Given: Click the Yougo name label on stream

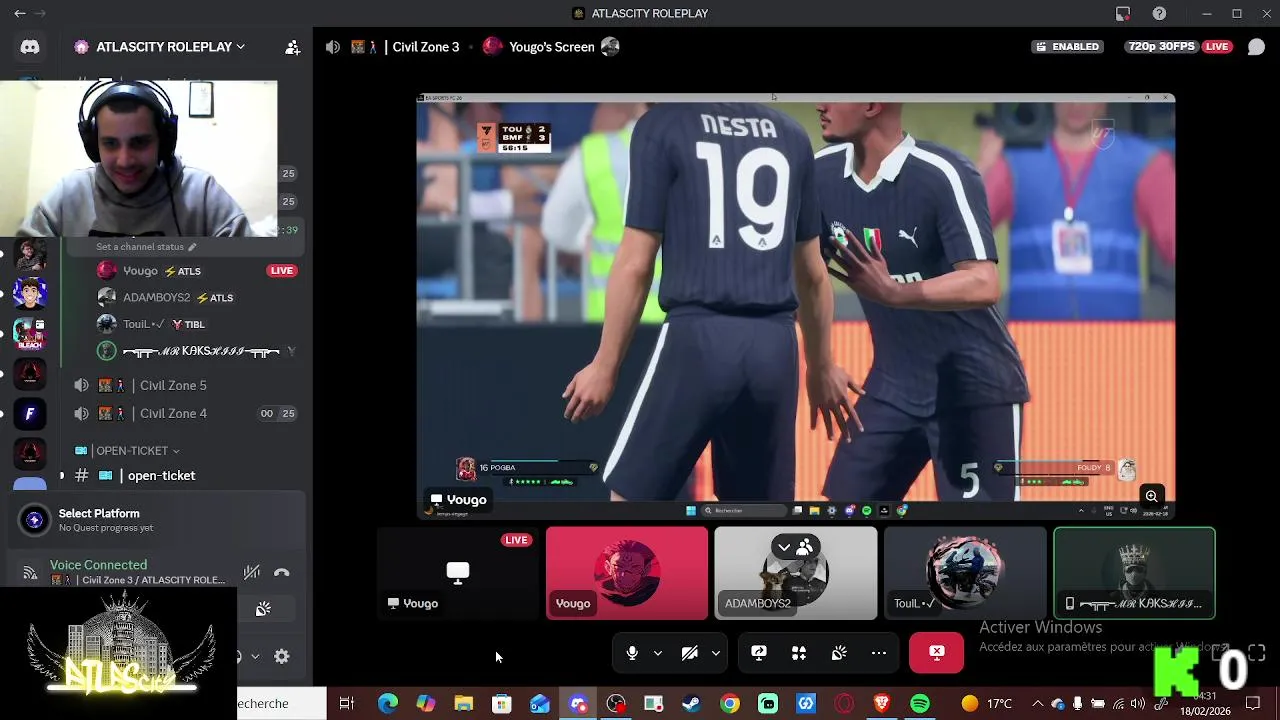Looking at the screenshot, I should point(459,500).
